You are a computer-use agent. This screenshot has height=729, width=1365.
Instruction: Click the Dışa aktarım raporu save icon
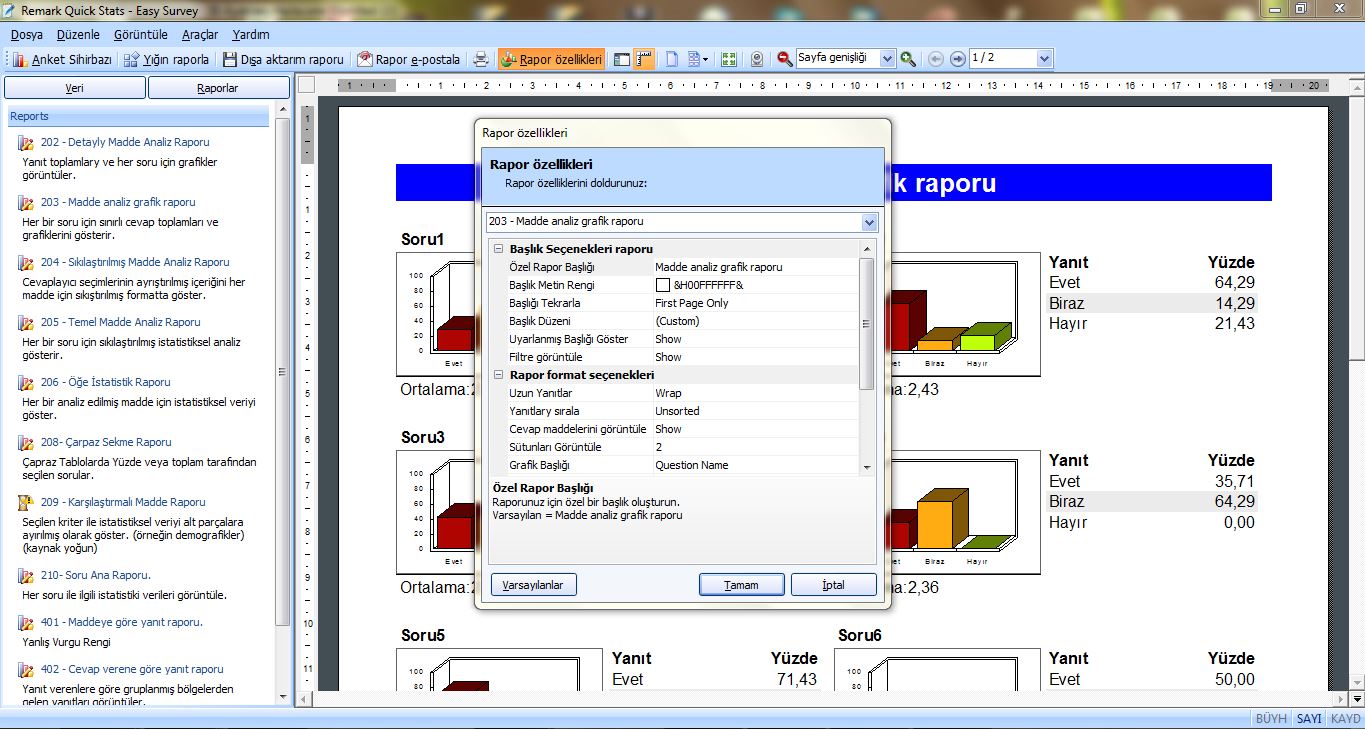(x=230, y=59)
